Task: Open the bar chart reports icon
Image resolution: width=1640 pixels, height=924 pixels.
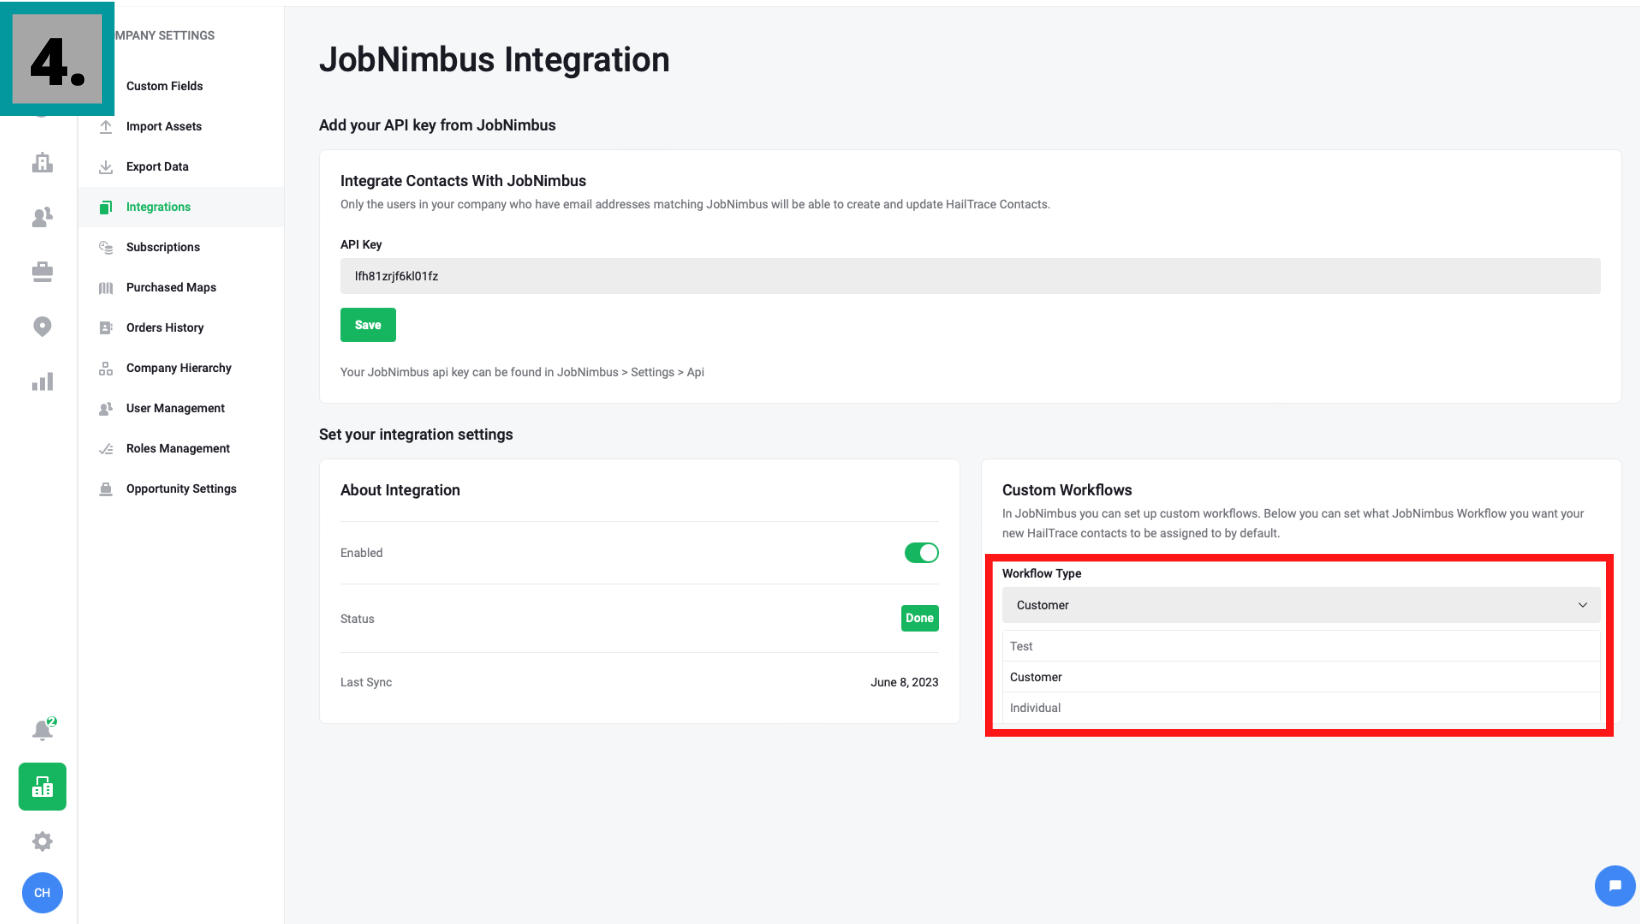Action: click(x=42, y=382)
